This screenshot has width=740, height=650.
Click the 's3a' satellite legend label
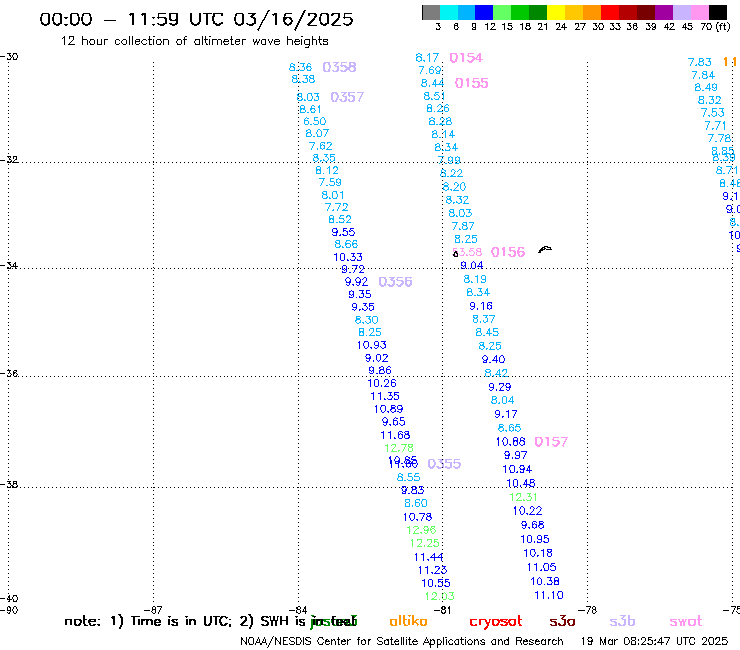click(562, 621)
